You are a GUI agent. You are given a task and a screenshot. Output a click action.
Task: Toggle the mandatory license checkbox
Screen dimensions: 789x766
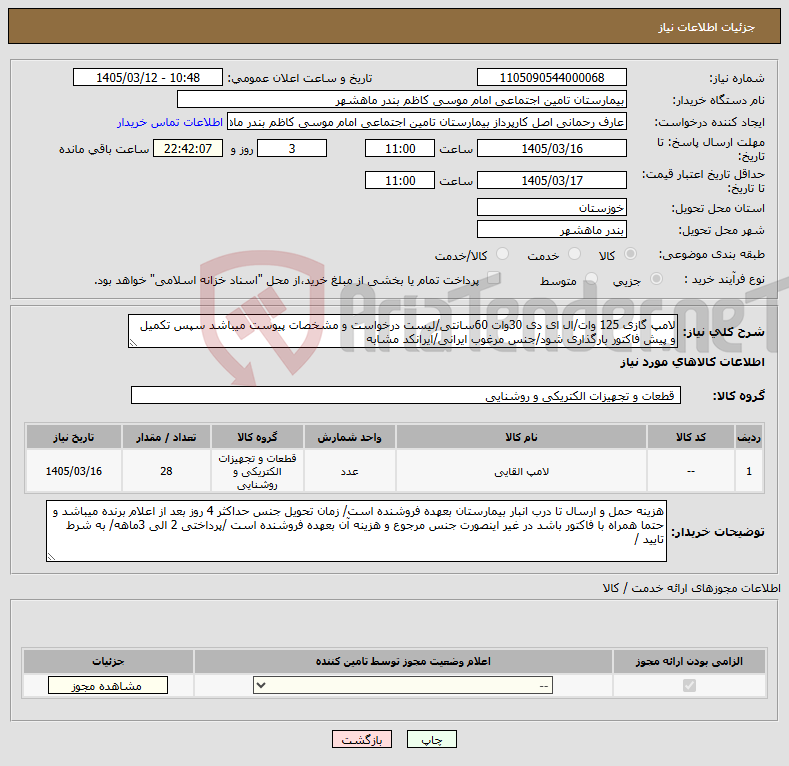(689, 685)
